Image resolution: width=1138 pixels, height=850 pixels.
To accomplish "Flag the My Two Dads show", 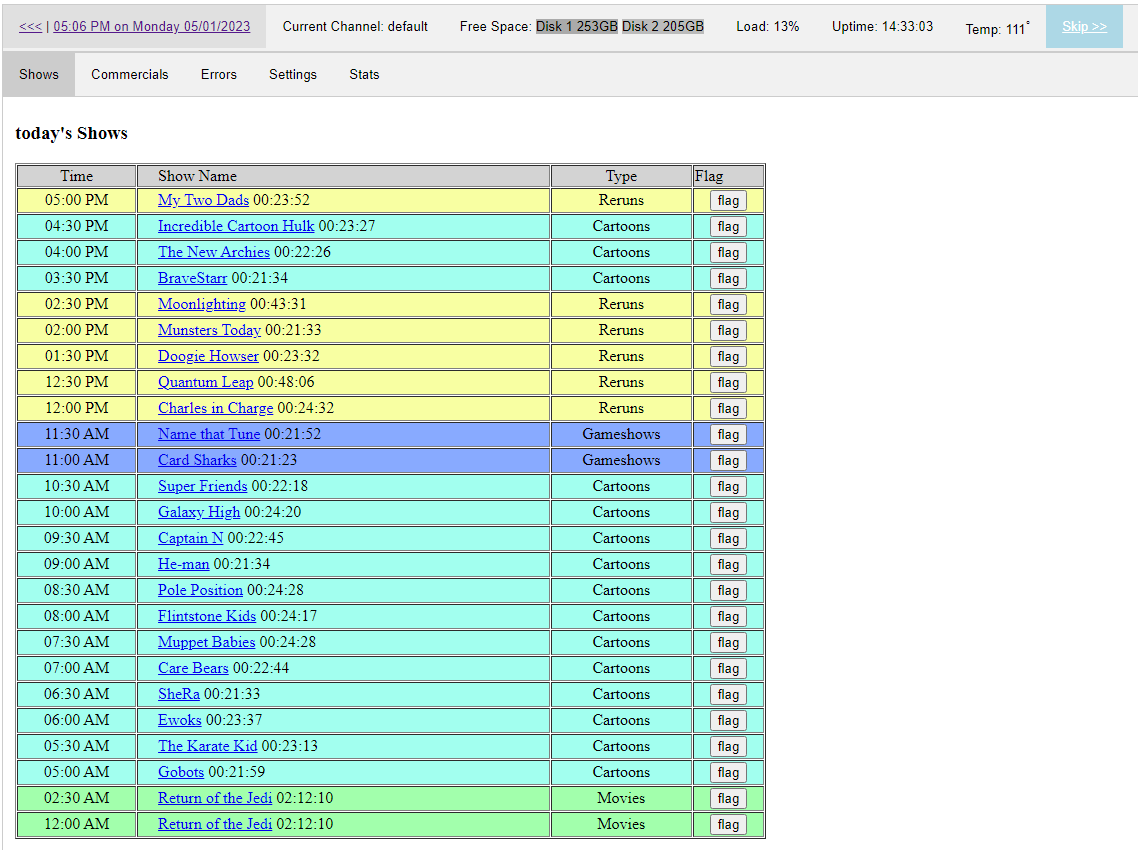I will 728,201.
